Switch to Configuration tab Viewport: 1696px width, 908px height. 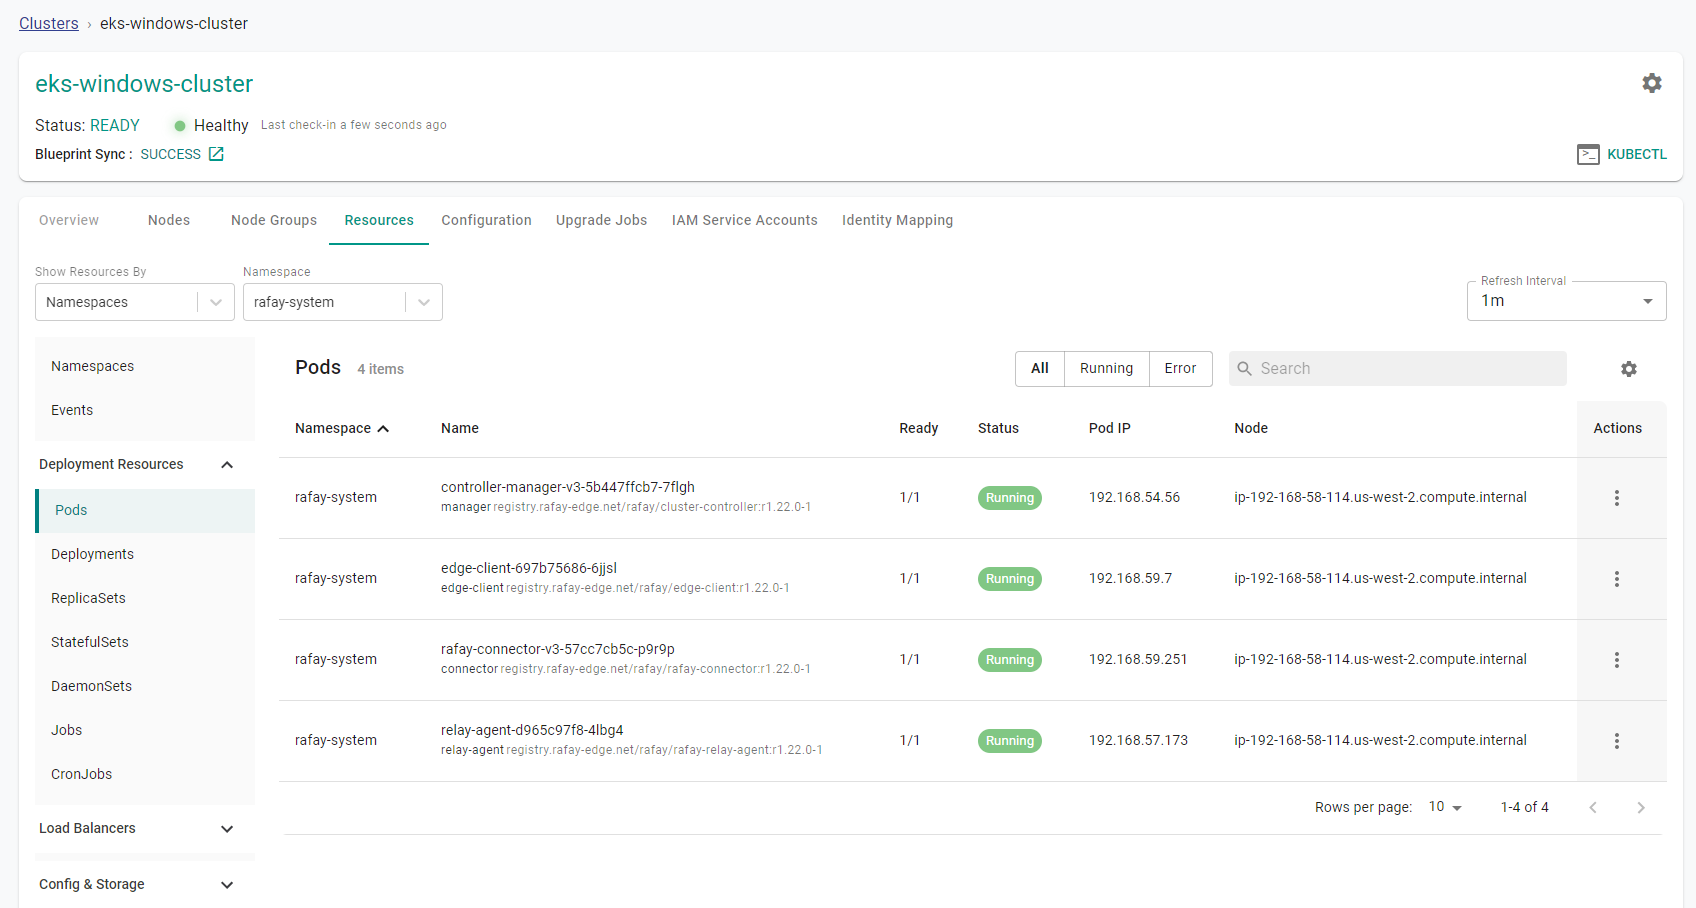click(487, 220)
